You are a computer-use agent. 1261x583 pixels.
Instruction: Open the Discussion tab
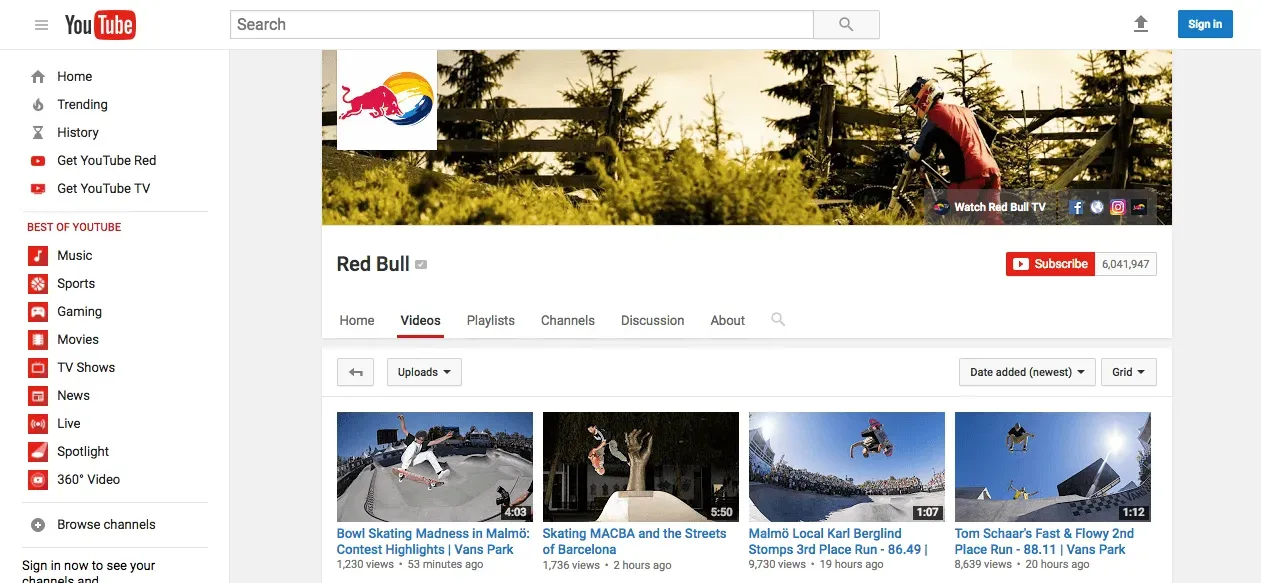652,320
